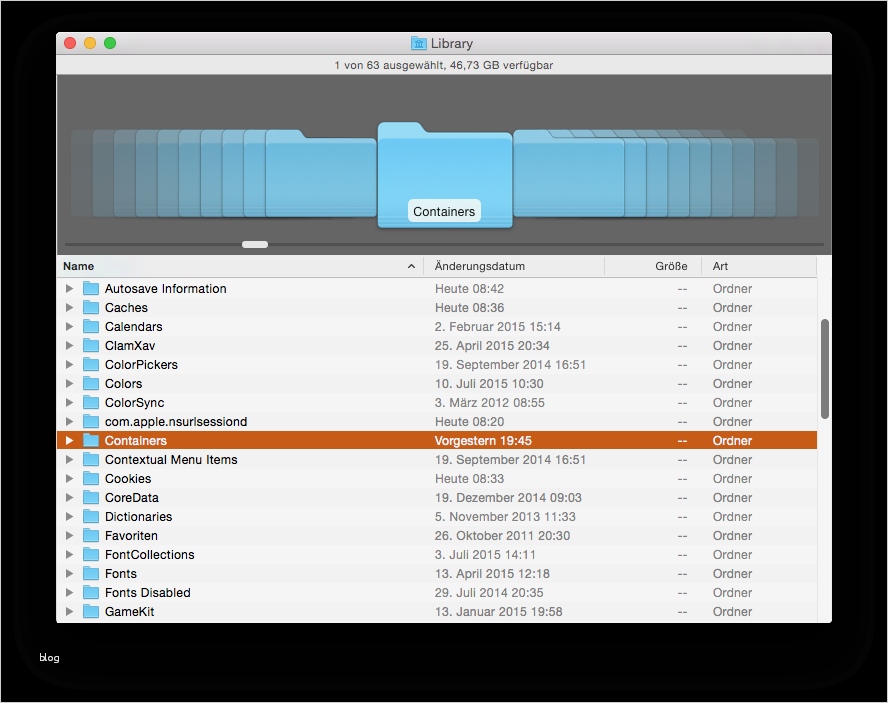Viewport: 888px width, 703px height.
Task: Click the Calendars folder icon
Action: click(91, 326)
